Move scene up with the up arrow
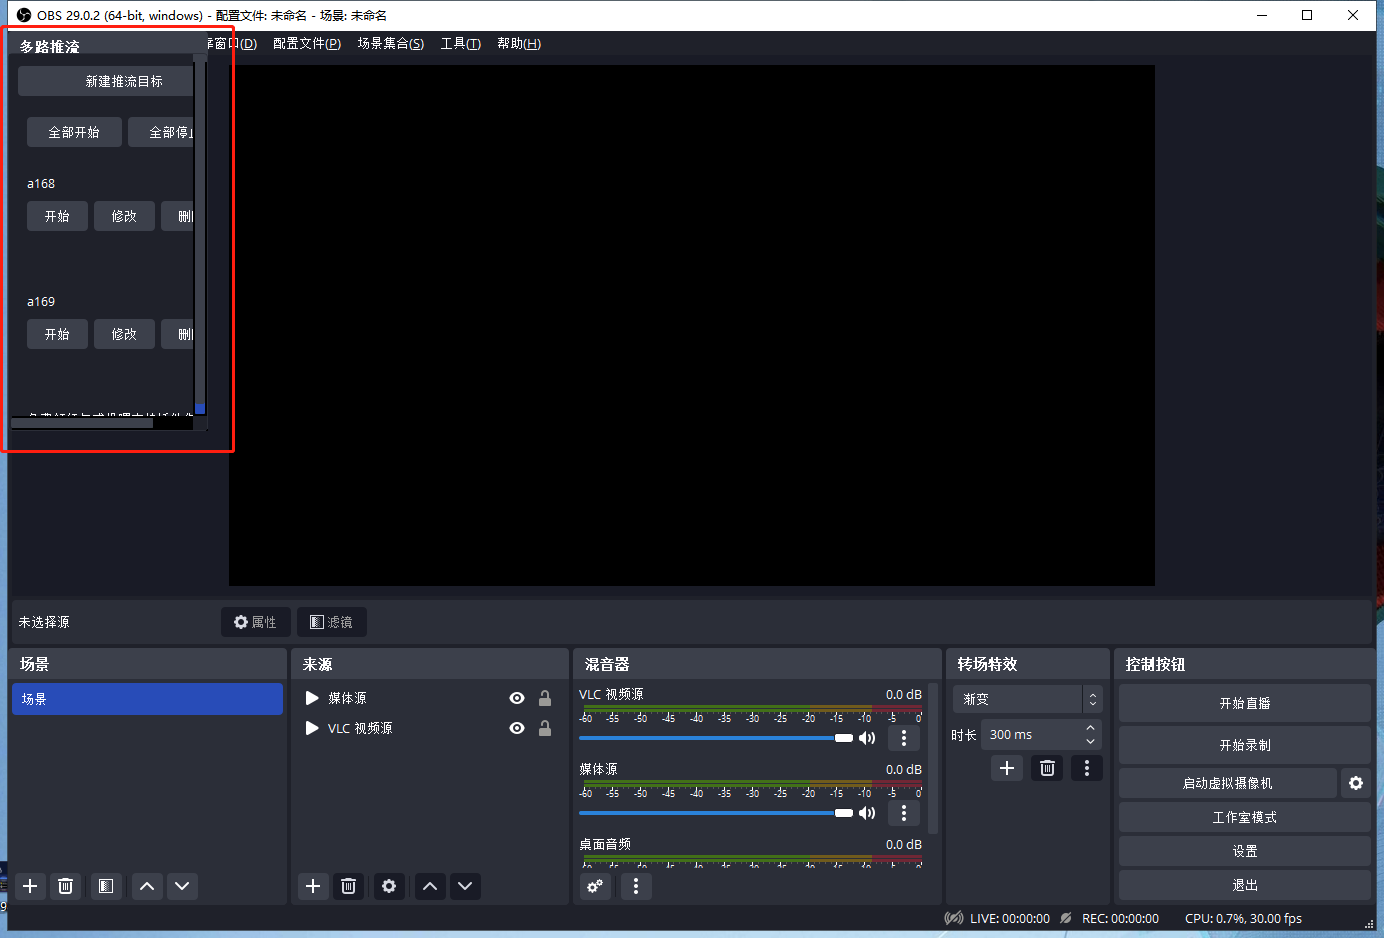Screen dimensions: 1384x938 (147, 886)
